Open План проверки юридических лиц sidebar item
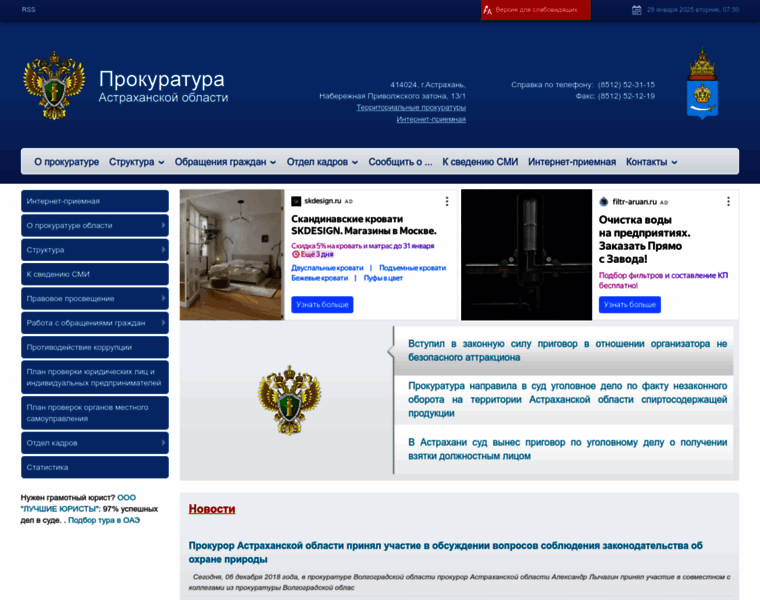Screen dimensions: 760x600 [x=95, y=377]
